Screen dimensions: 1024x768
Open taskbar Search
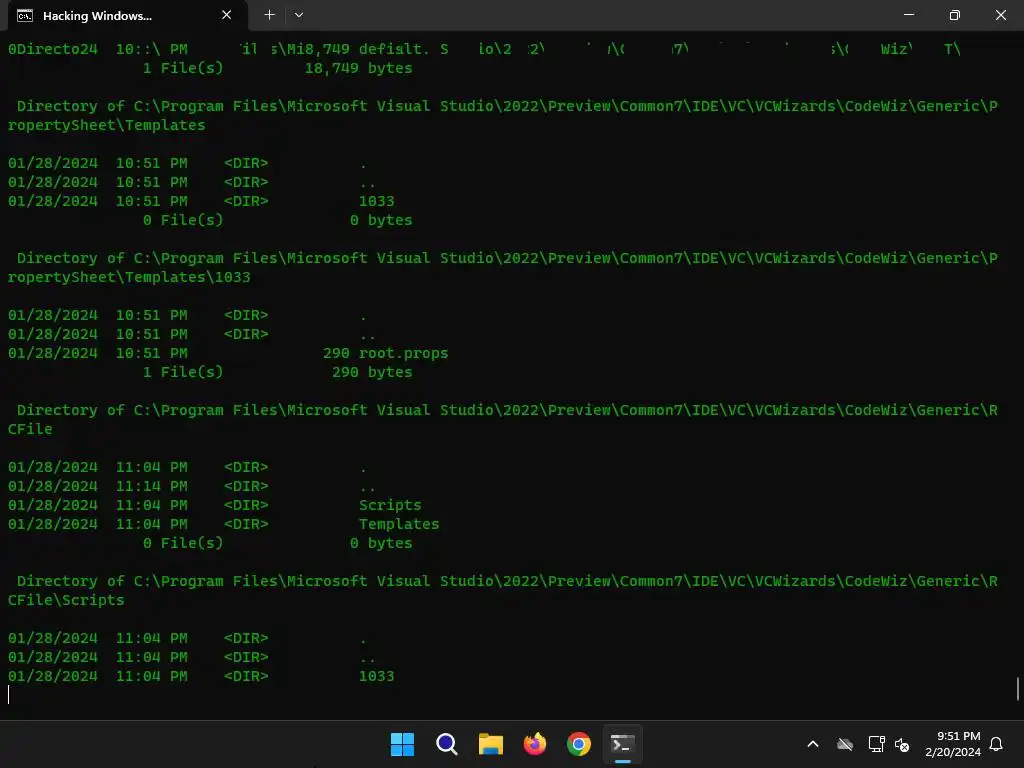tap(447, 744)
